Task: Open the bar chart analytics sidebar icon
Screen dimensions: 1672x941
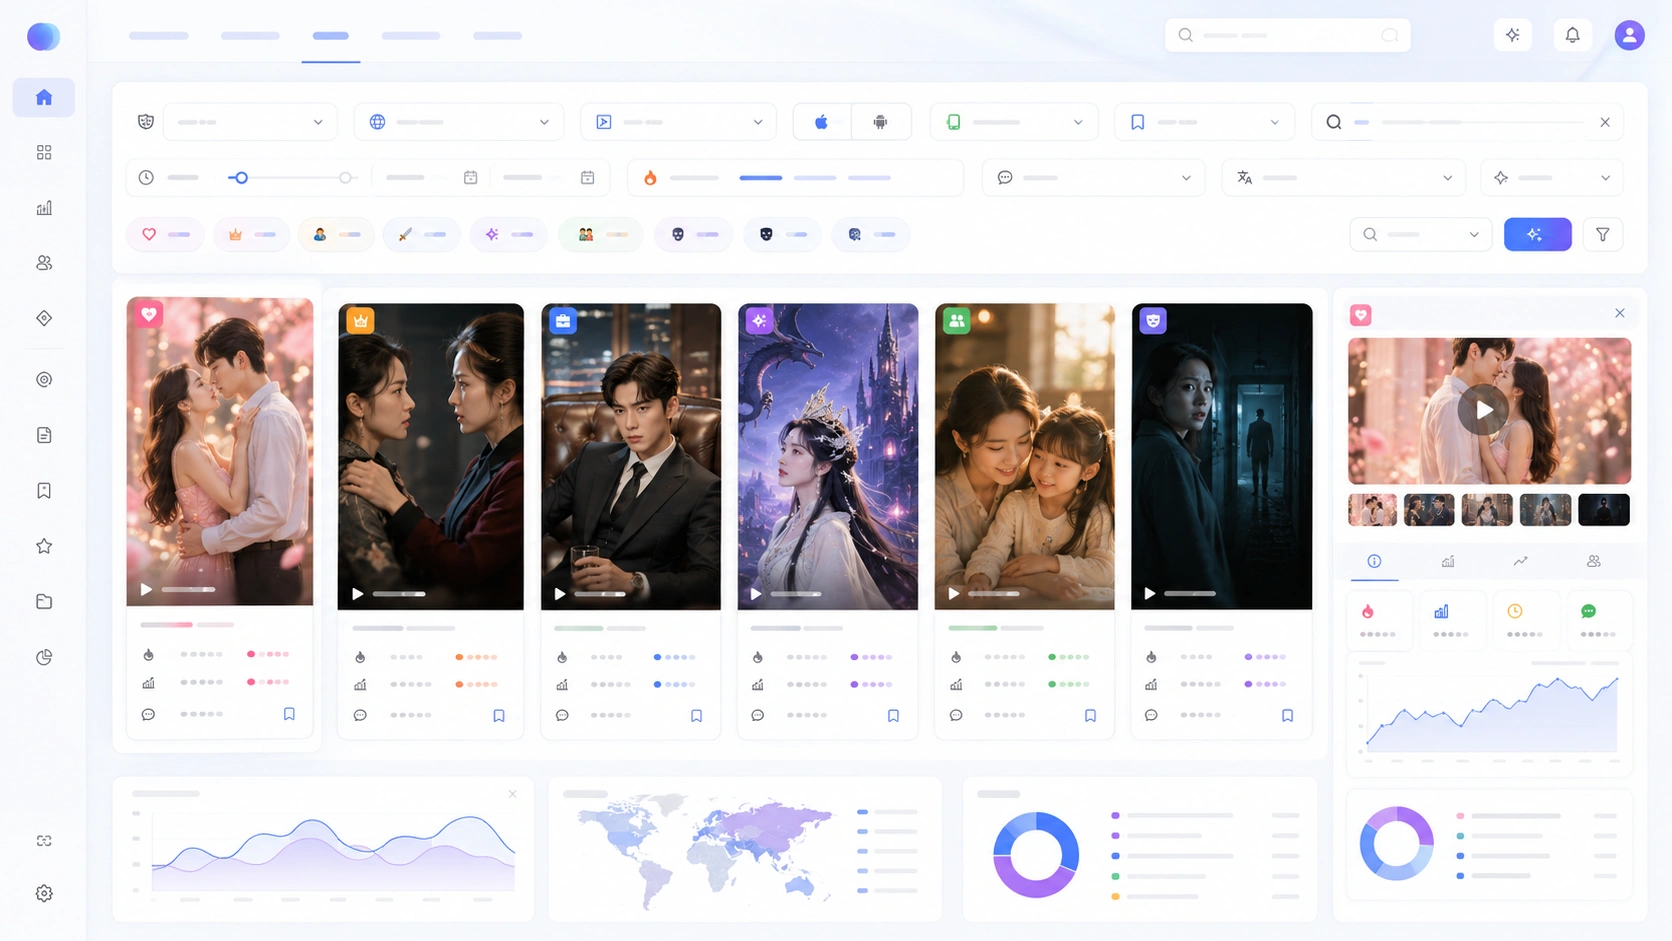Action: (x=44, y=208)
